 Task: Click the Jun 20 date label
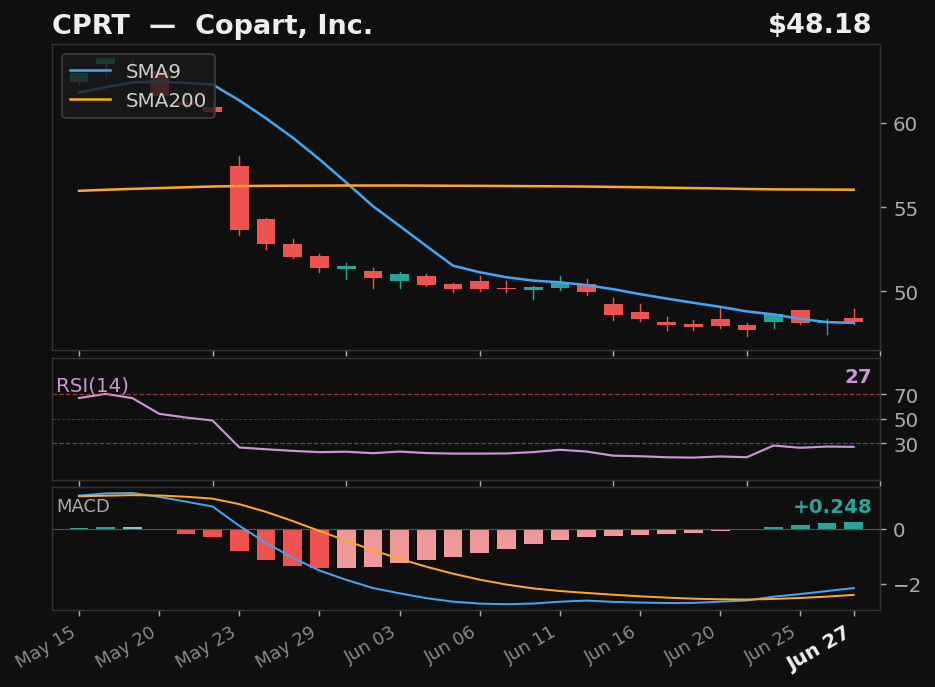[x=690, y=645]
